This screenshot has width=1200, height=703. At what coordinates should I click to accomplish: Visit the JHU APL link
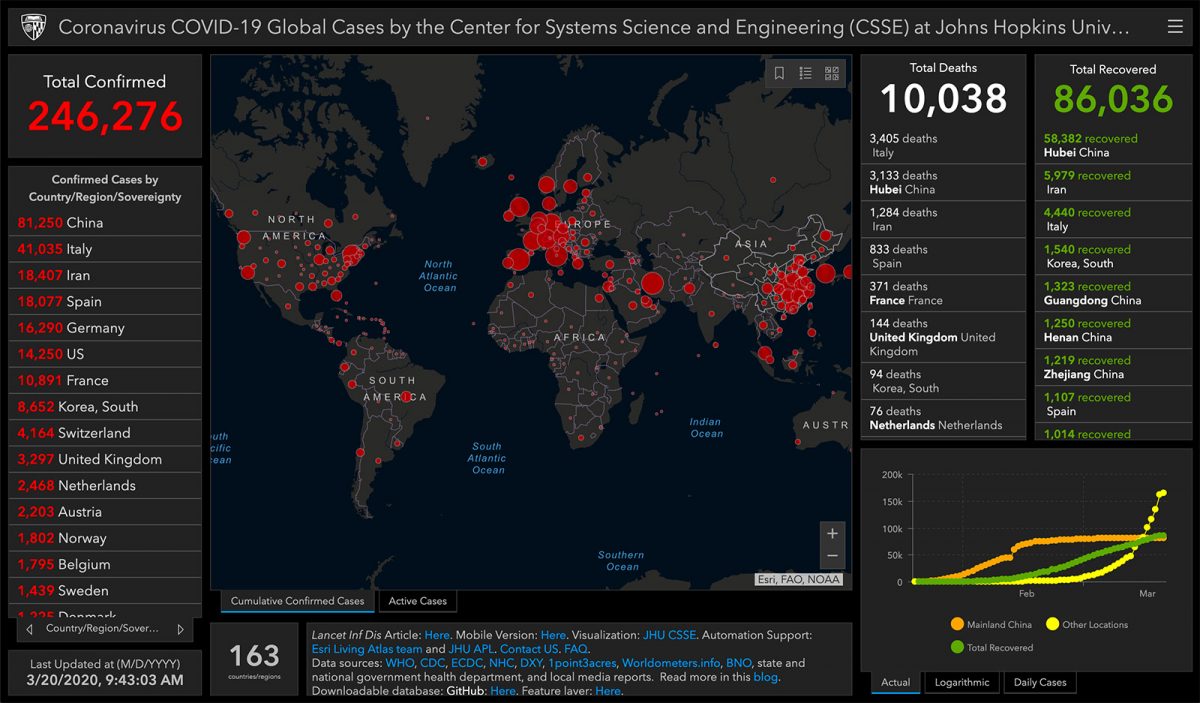click(x=471, y=649)
